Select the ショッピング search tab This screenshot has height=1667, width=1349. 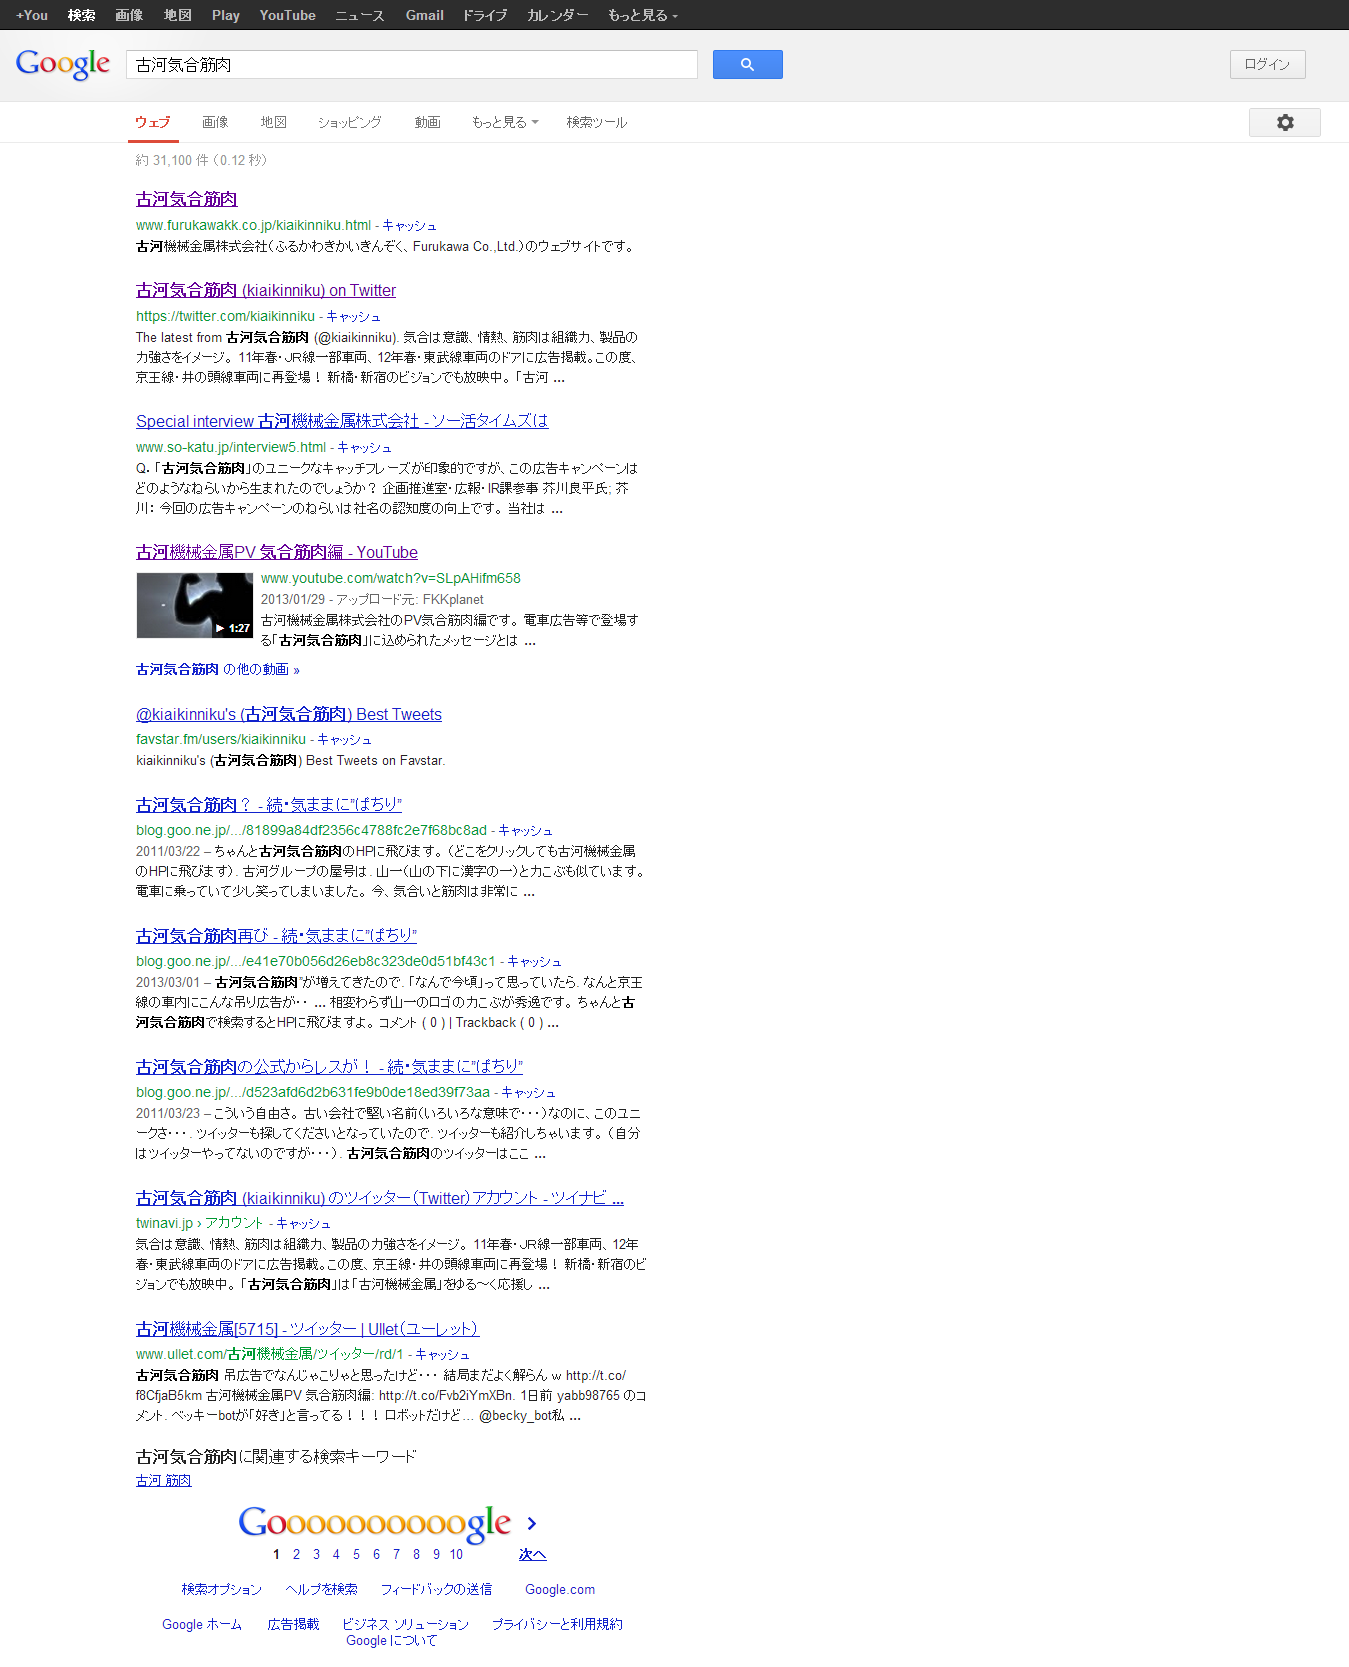[349, 122]
